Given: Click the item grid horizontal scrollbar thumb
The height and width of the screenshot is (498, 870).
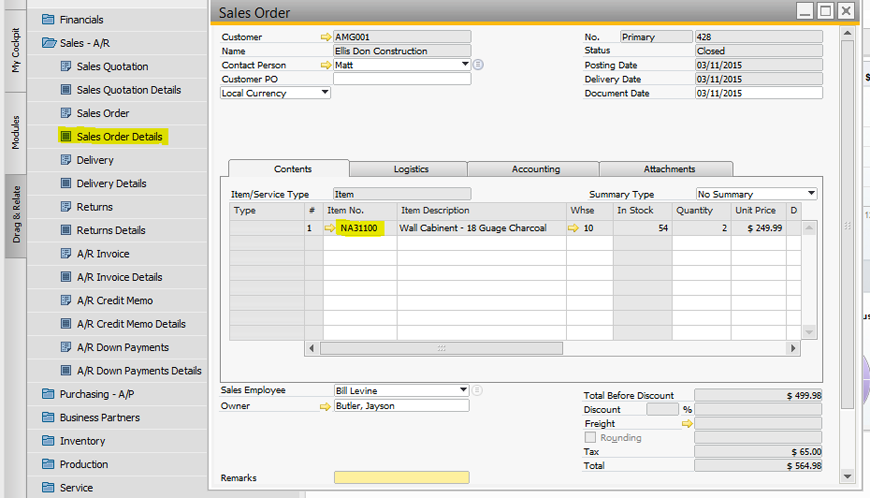Looking at the screenshot, I should [x=441, y=348].
